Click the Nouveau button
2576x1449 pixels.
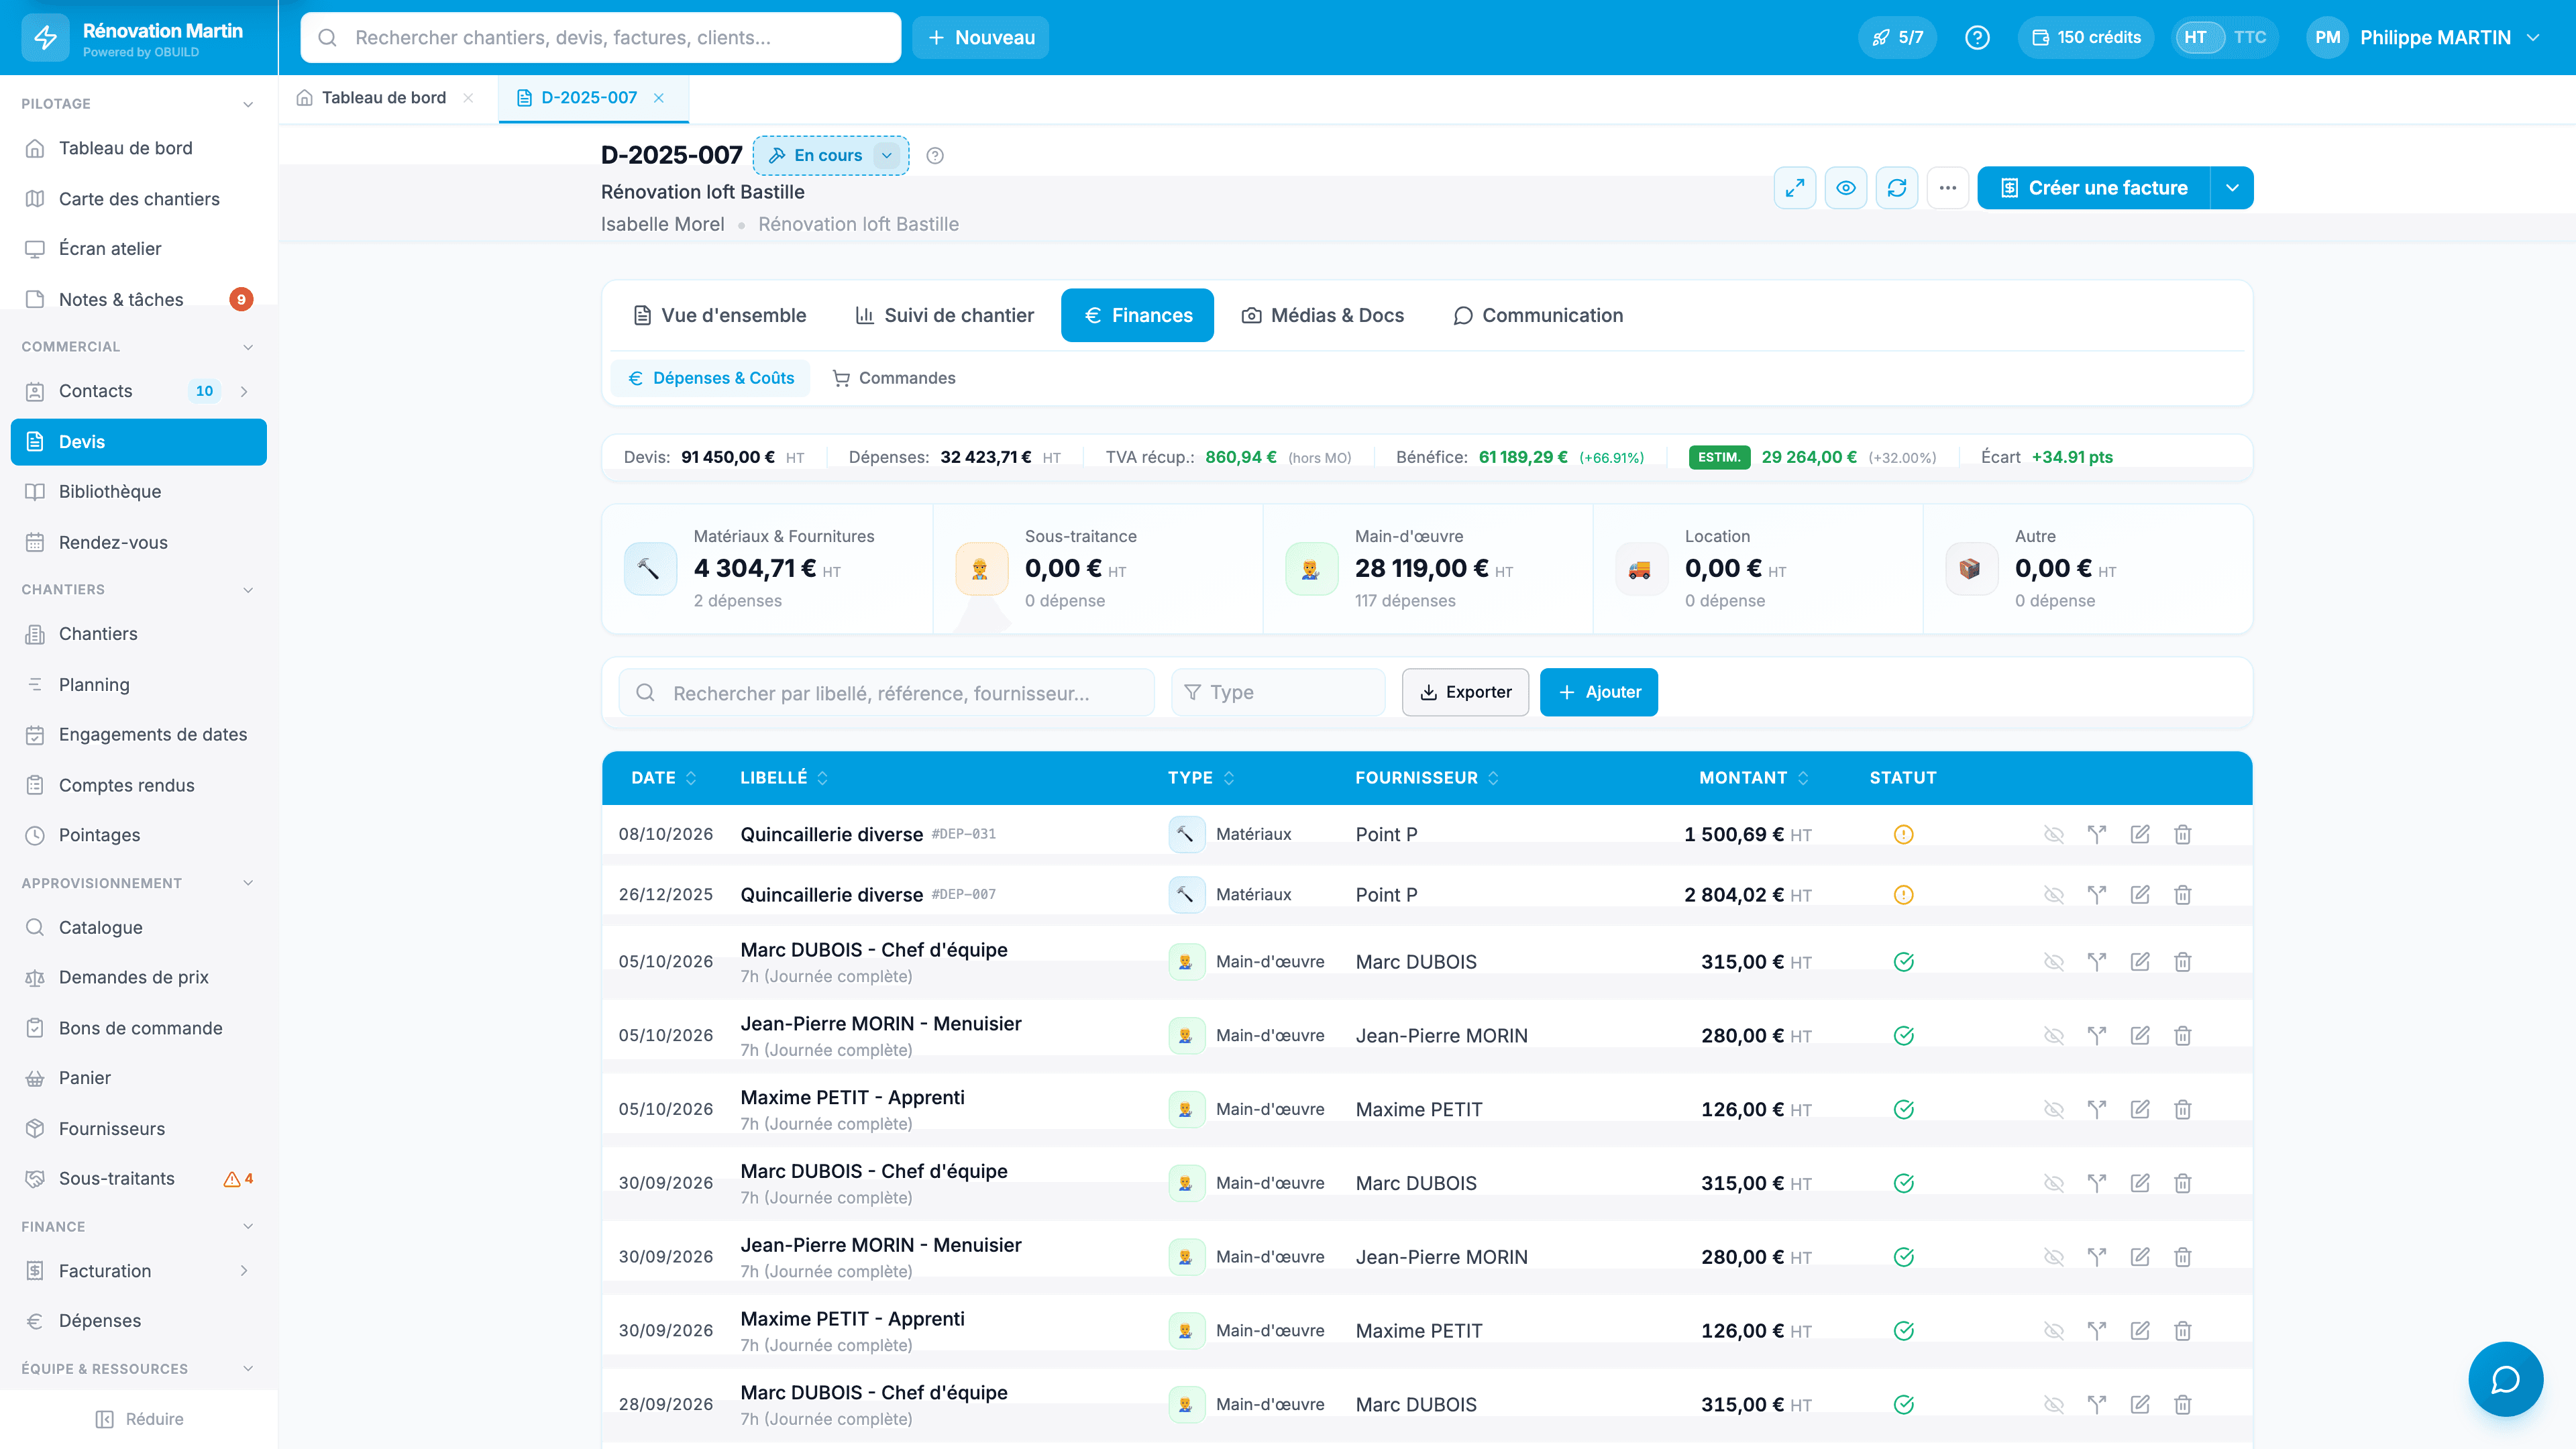(980, 37)
